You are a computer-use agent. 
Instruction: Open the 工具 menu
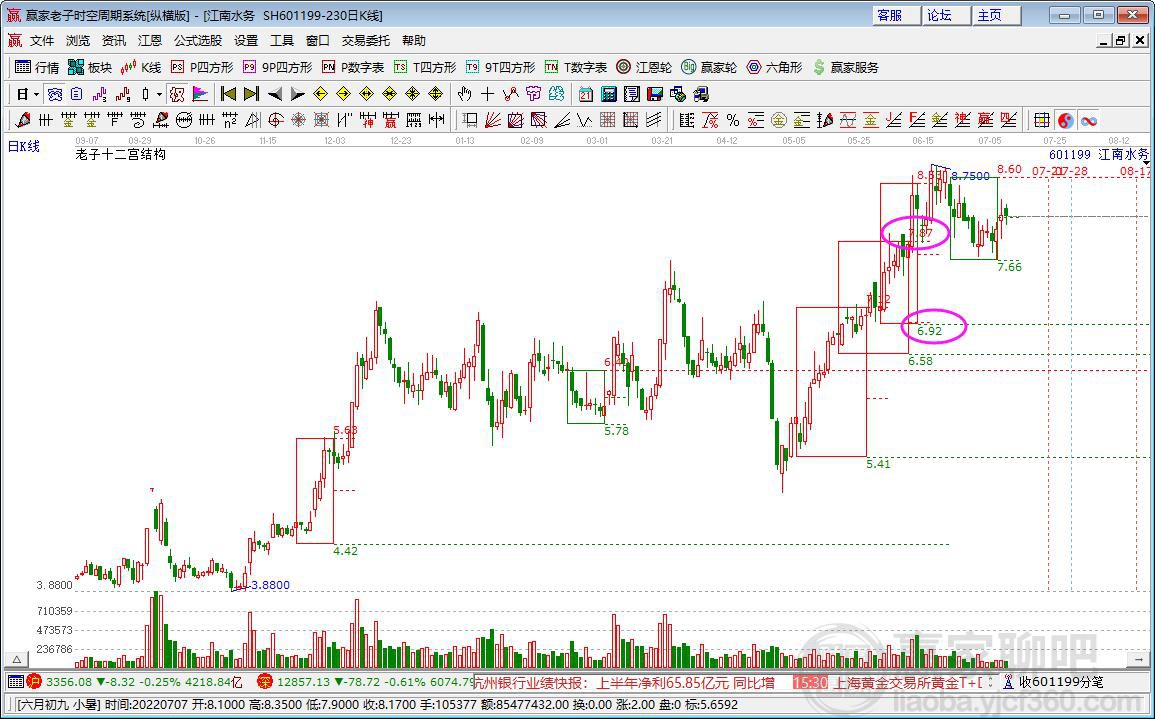pos(281,41)
